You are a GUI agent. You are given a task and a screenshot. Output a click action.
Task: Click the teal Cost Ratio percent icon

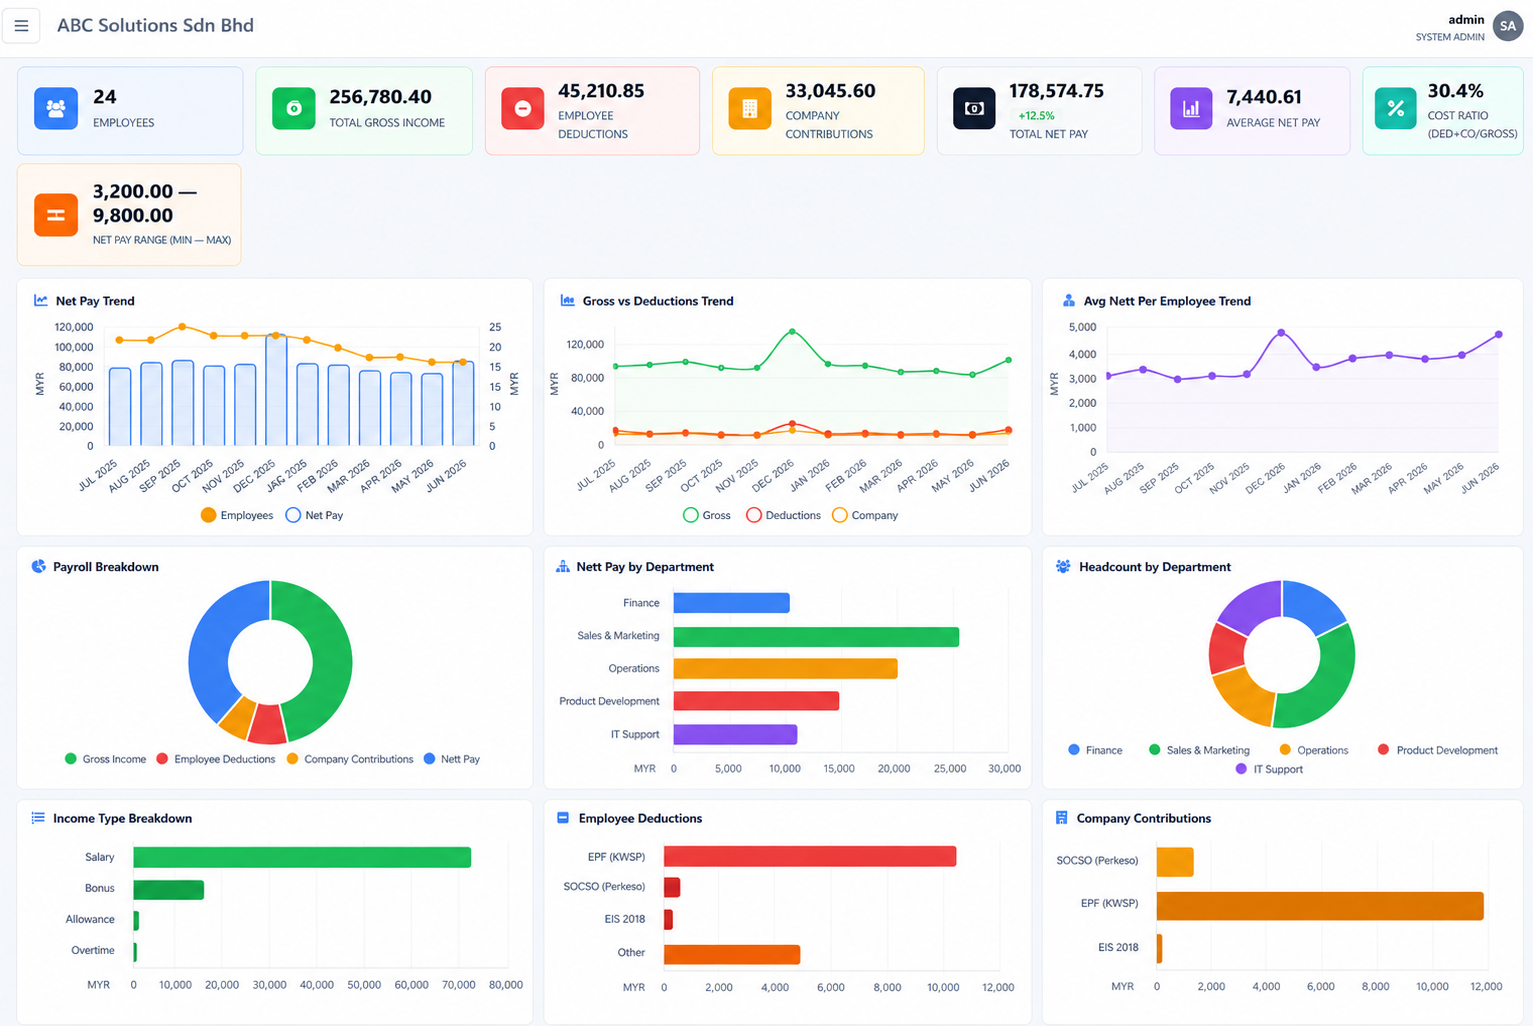[1395, 108]
